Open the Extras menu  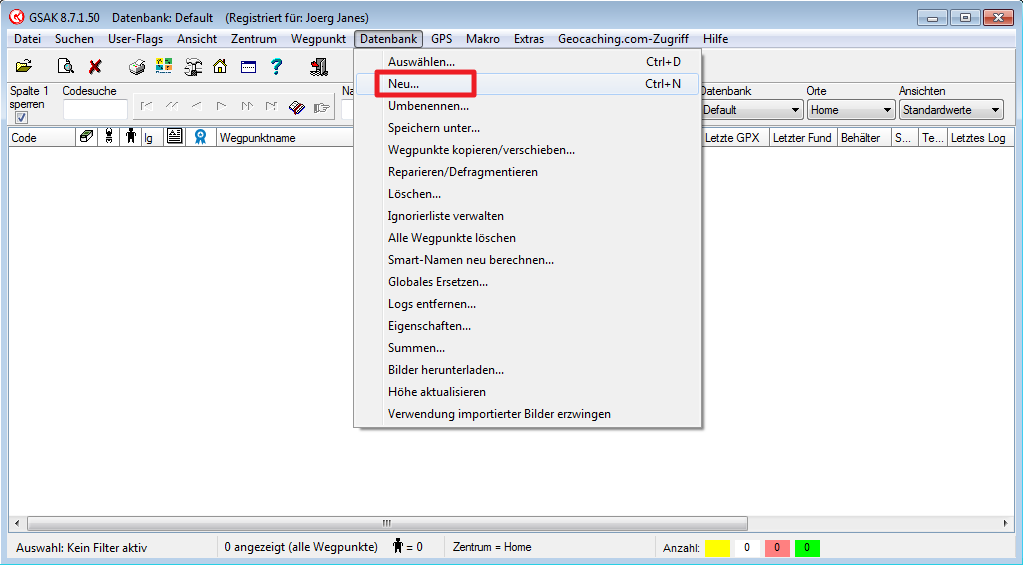click(529, 38)
